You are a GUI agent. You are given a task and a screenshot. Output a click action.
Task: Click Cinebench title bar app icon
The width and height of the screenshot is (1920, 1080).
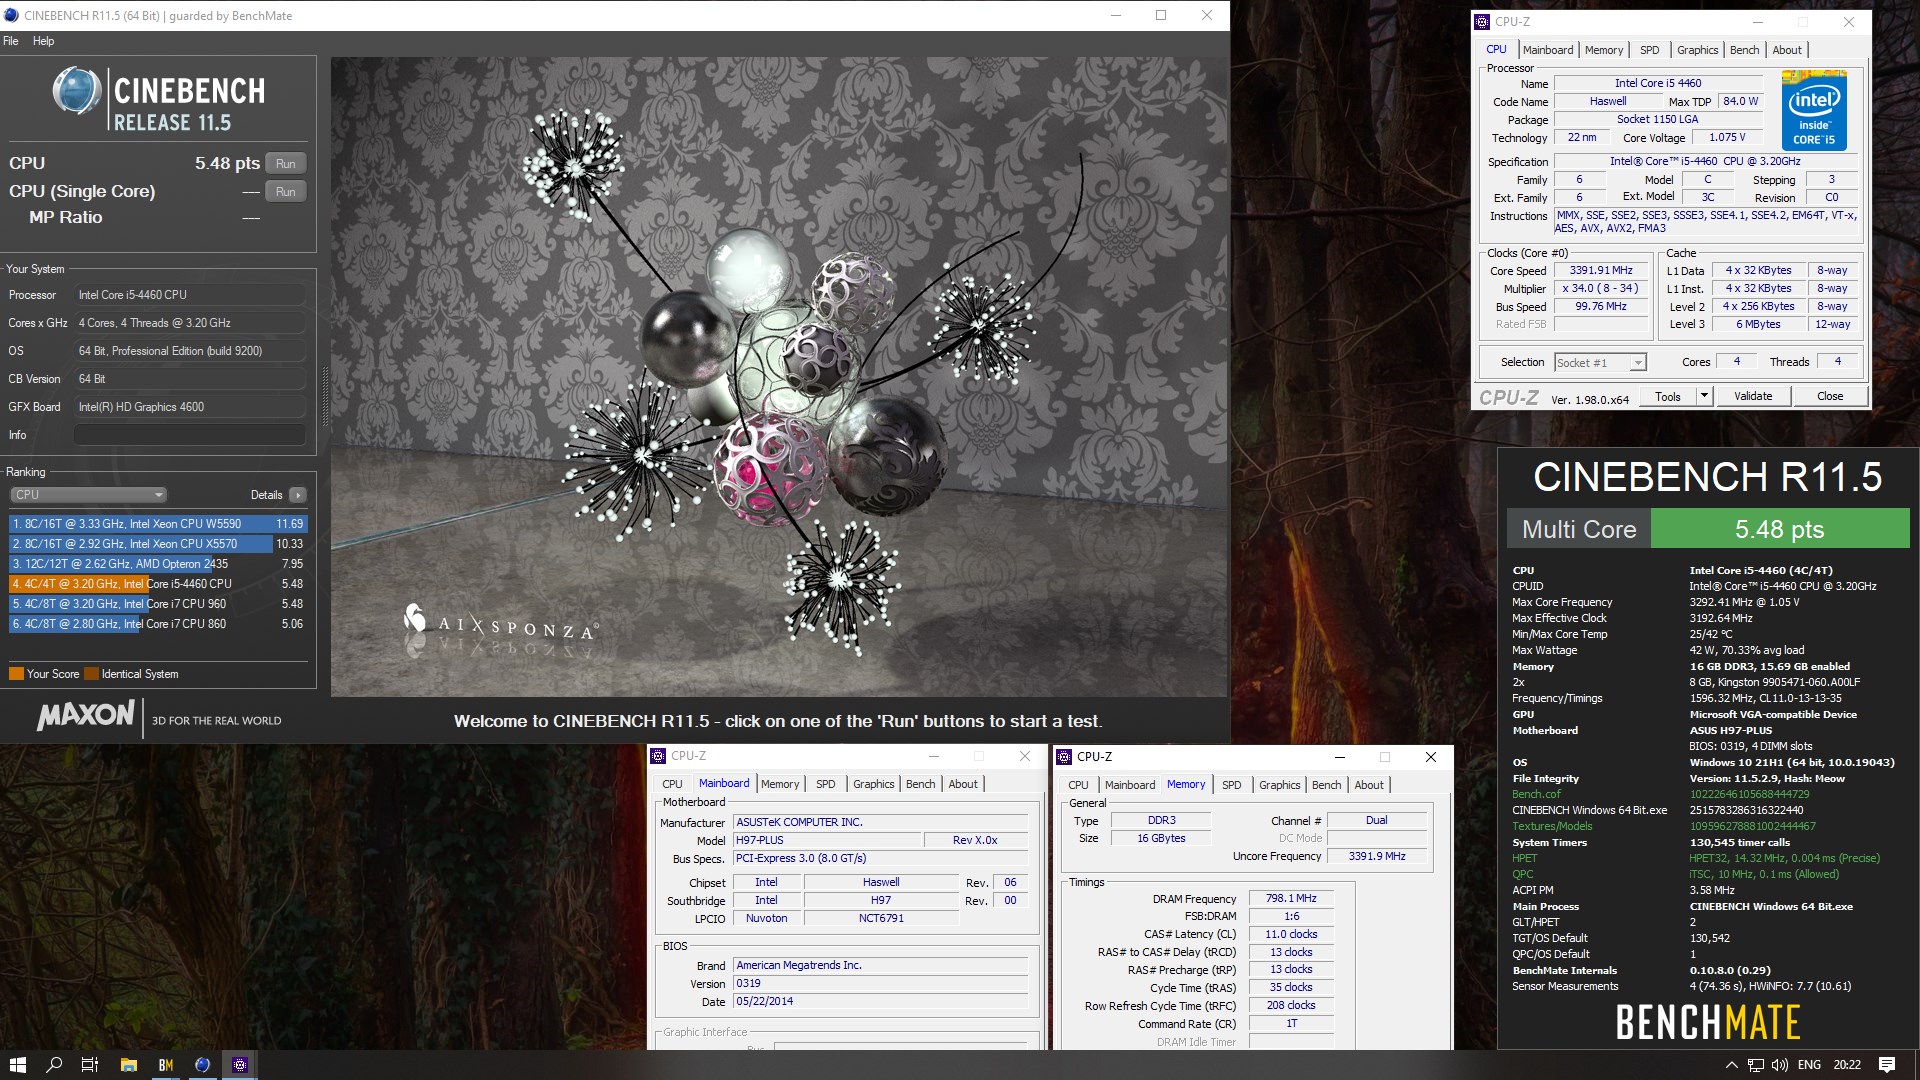point(12,15)
